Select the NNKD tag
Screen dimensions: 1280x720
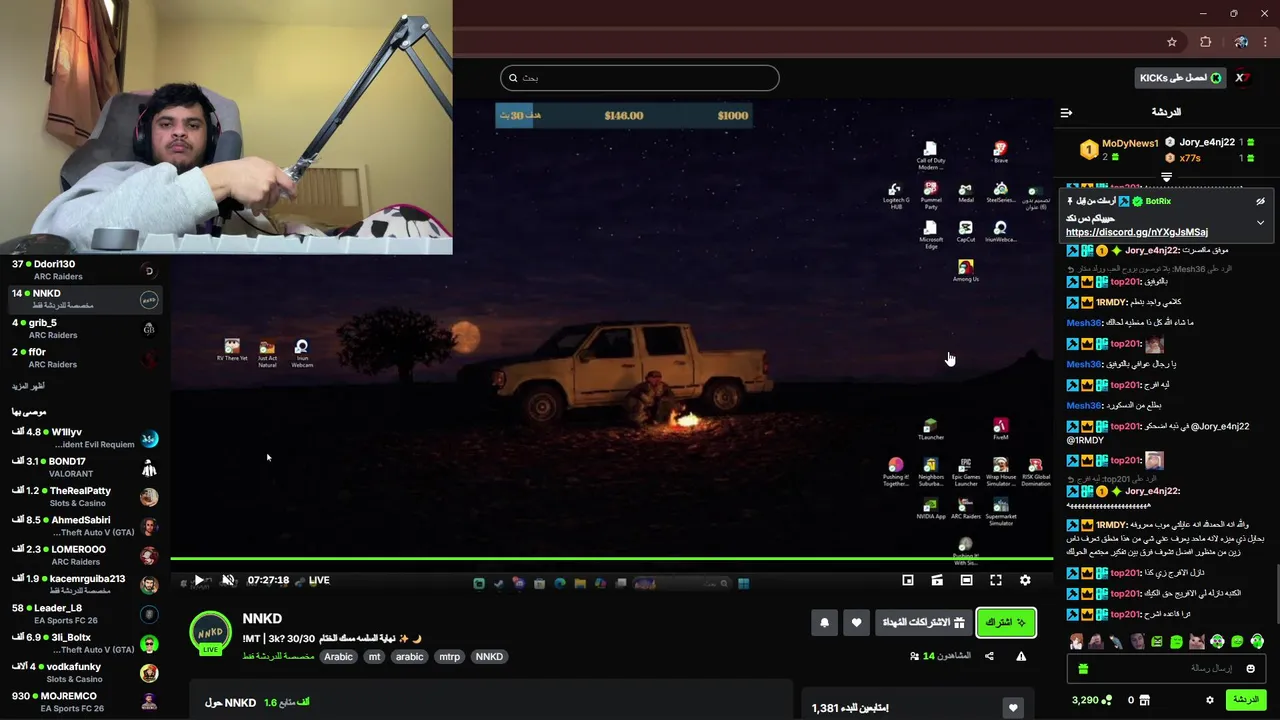click(x=489, y=656)
